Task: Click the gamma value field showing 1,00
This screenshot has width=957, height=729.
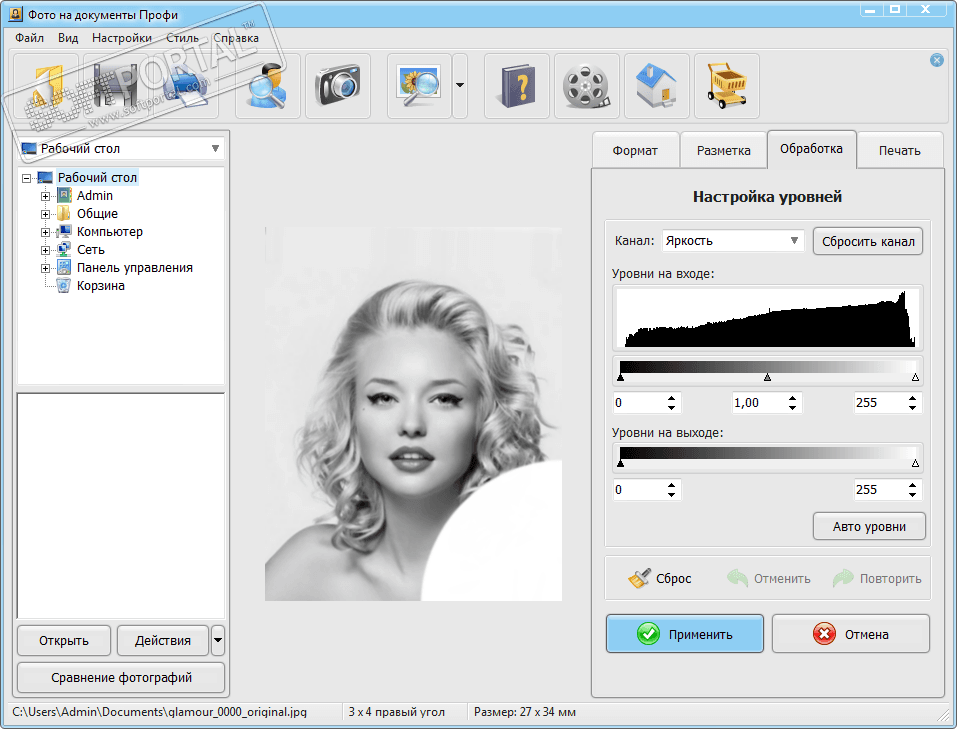Action: 758,403
